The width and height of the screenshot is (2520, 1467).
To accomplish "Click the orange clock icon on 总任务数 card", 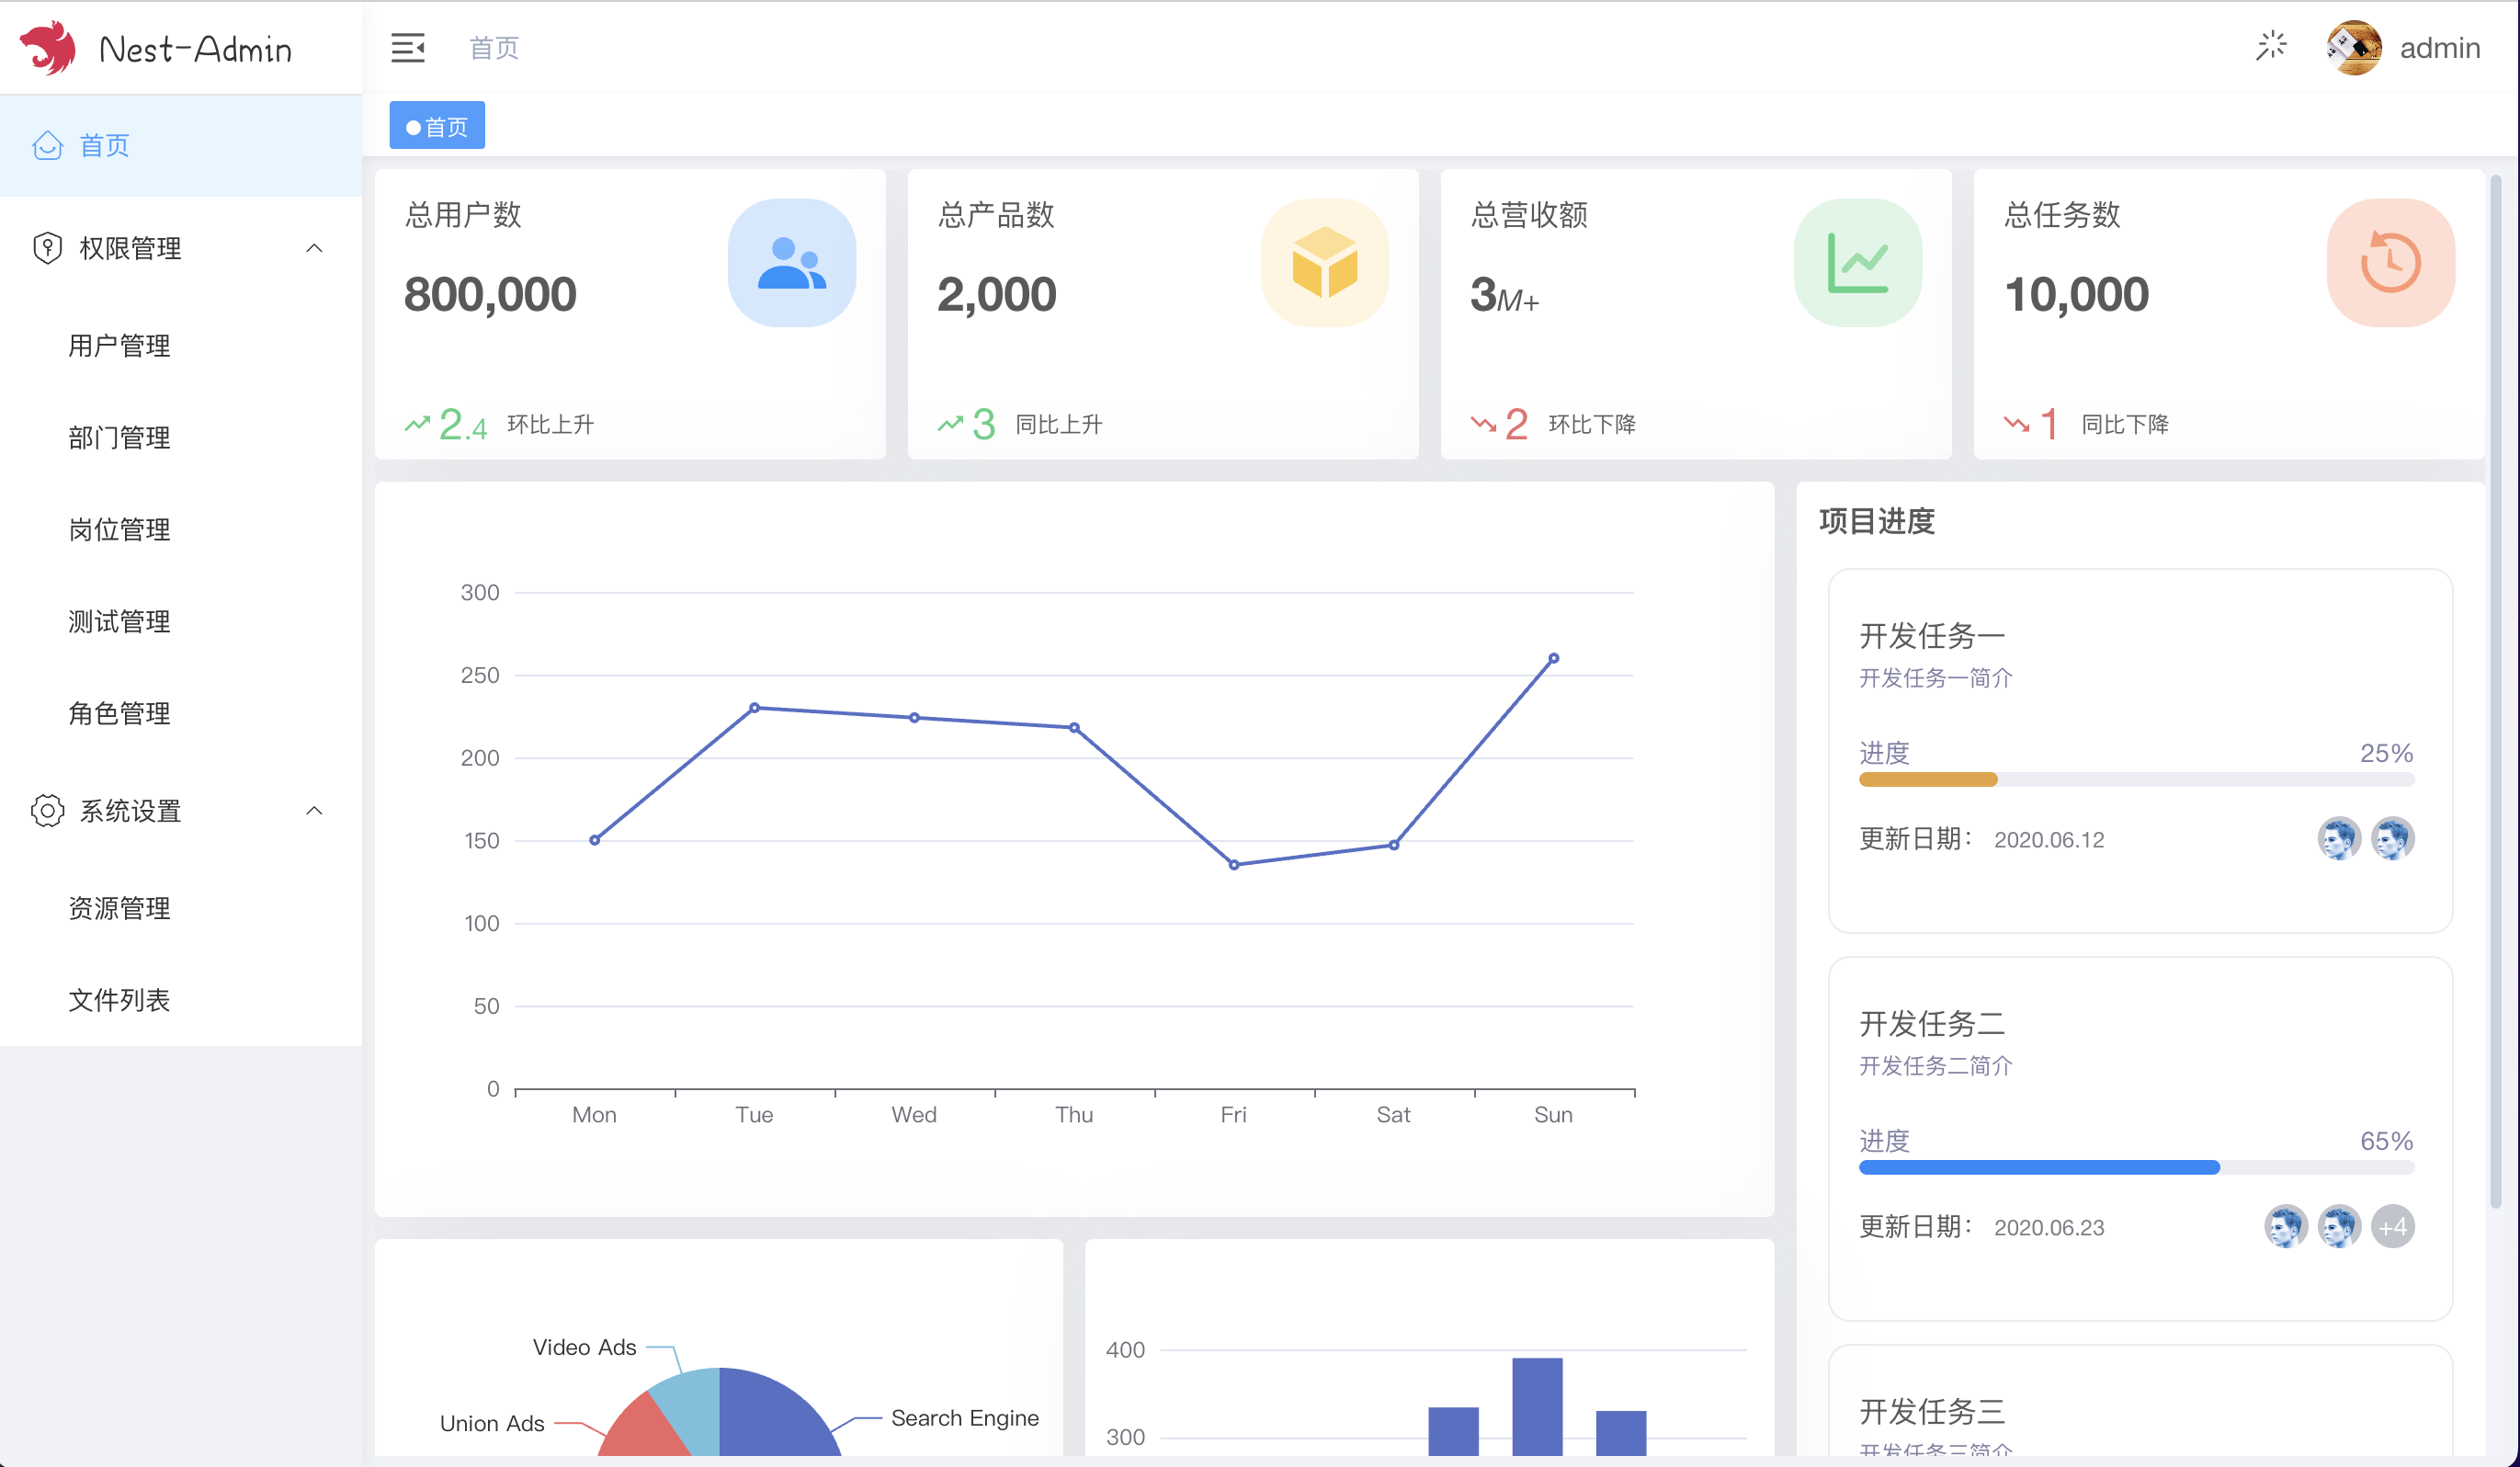I will coord(2390,263).
